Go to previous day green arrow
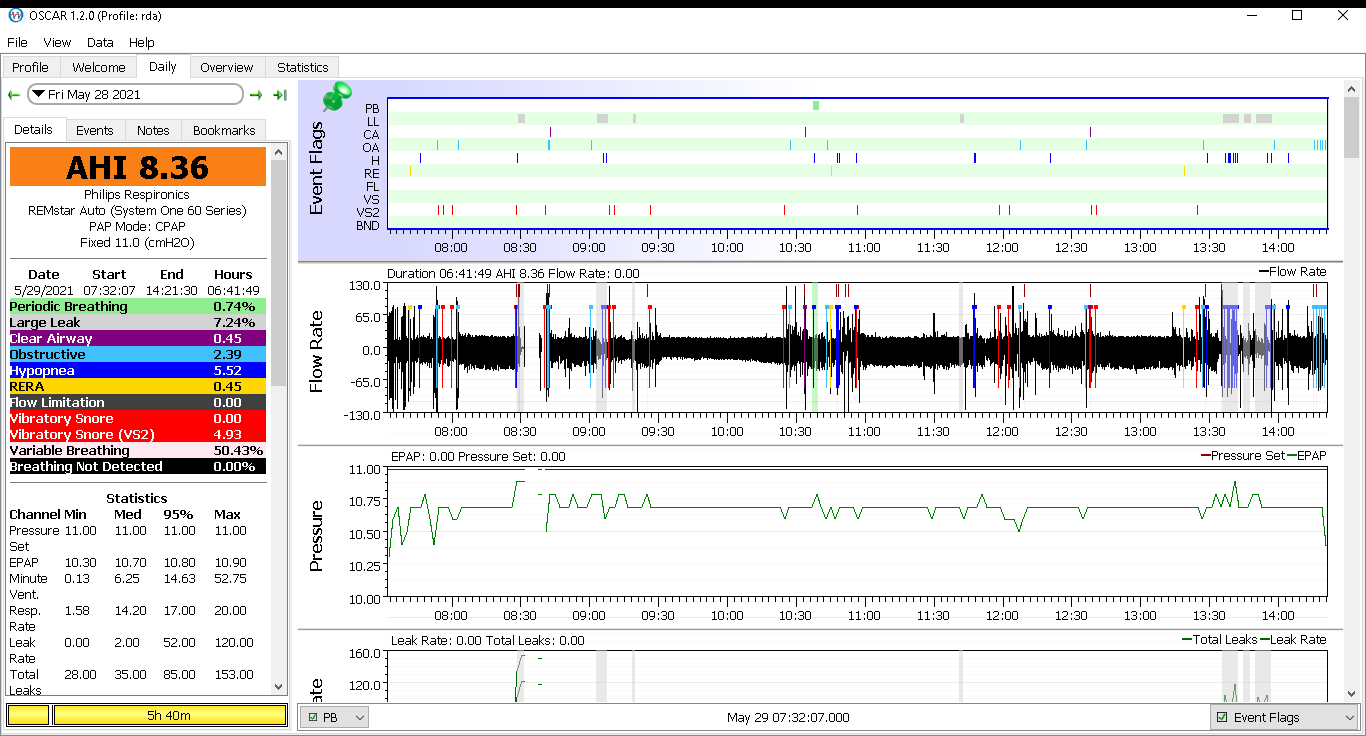The height and width of the screenshot is (736, 1366). (x=14, y=95)
